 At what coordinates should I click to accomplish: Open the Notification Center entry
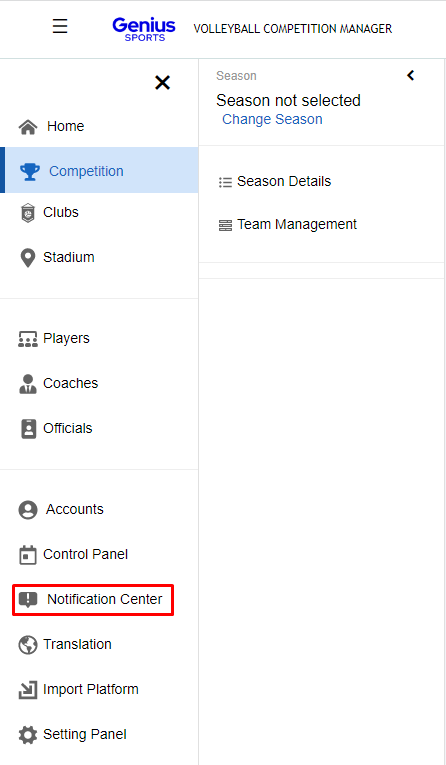point(93,600)
